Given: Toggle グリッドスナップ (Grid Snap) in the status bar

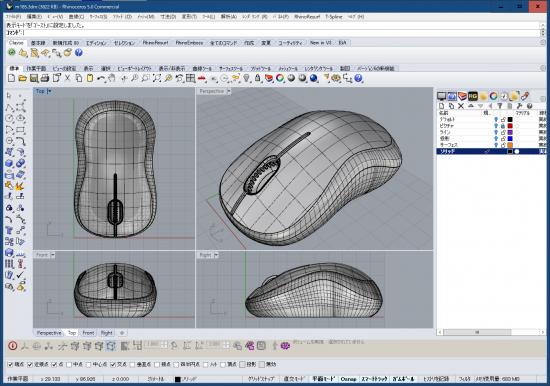Looking at the screenshot, I should pyautogui.click(x=261, y=379).
